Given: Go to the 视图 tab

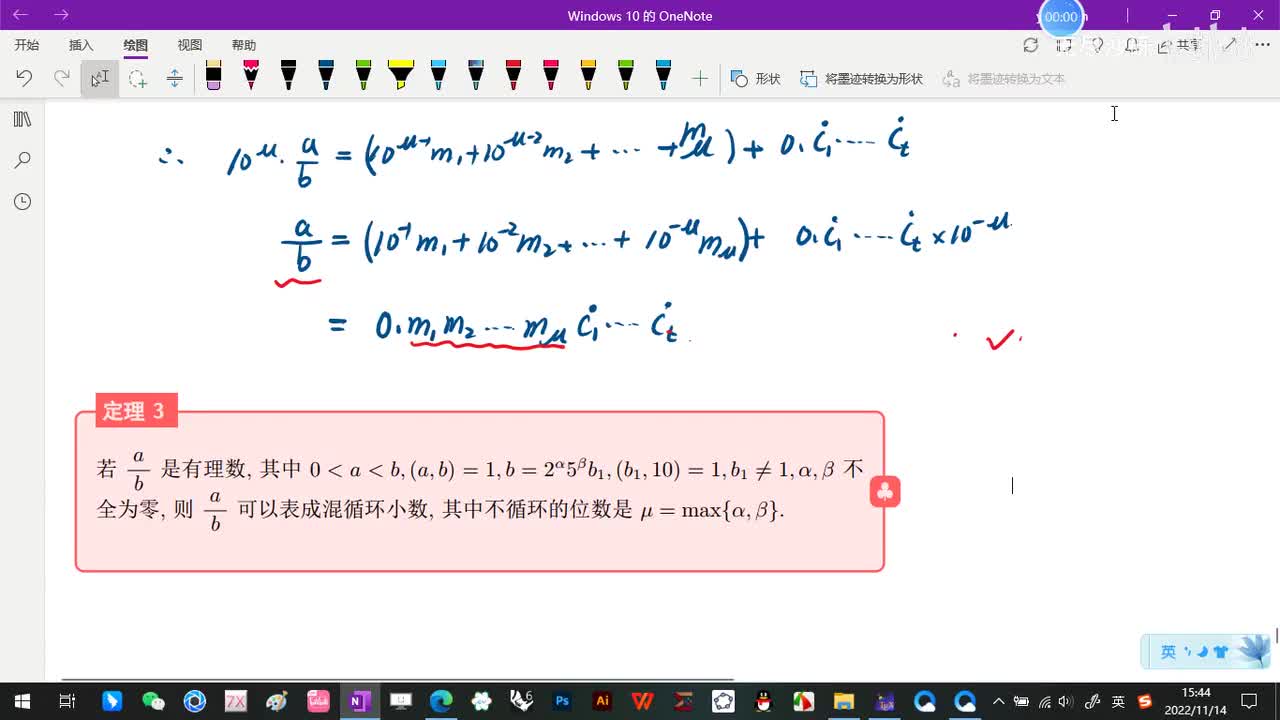Looking at the screenshot, I should click(189, 45).
